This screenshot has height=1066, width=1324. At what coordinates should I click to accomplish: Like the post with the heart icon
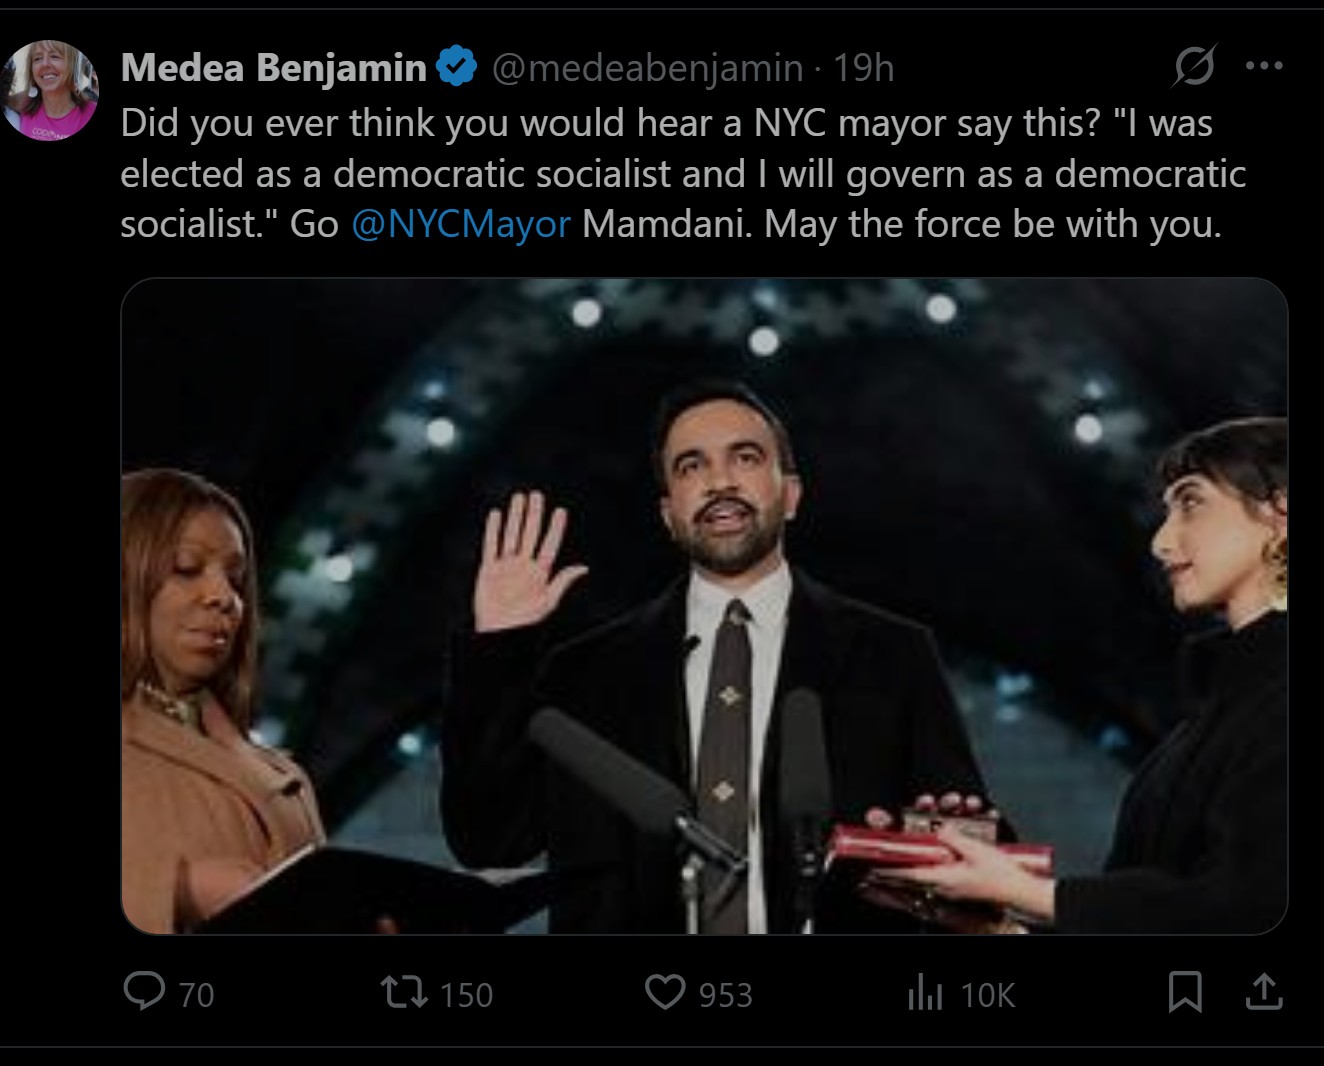pyautogui.click(x=664, y=993)
